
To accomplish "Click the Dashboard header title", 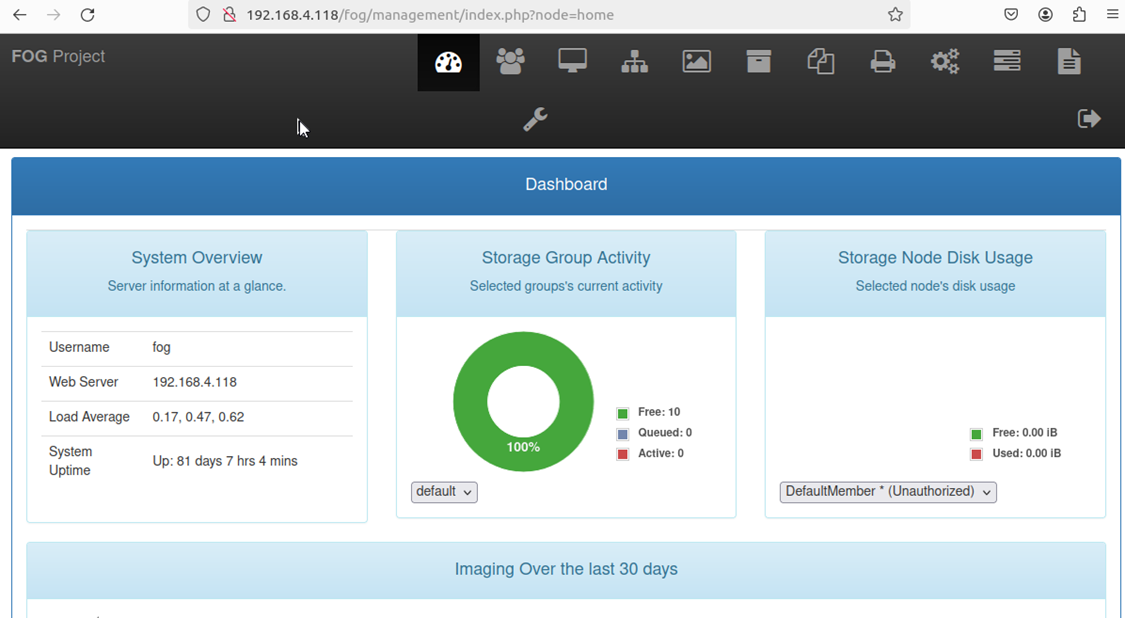I will [566, 184].
